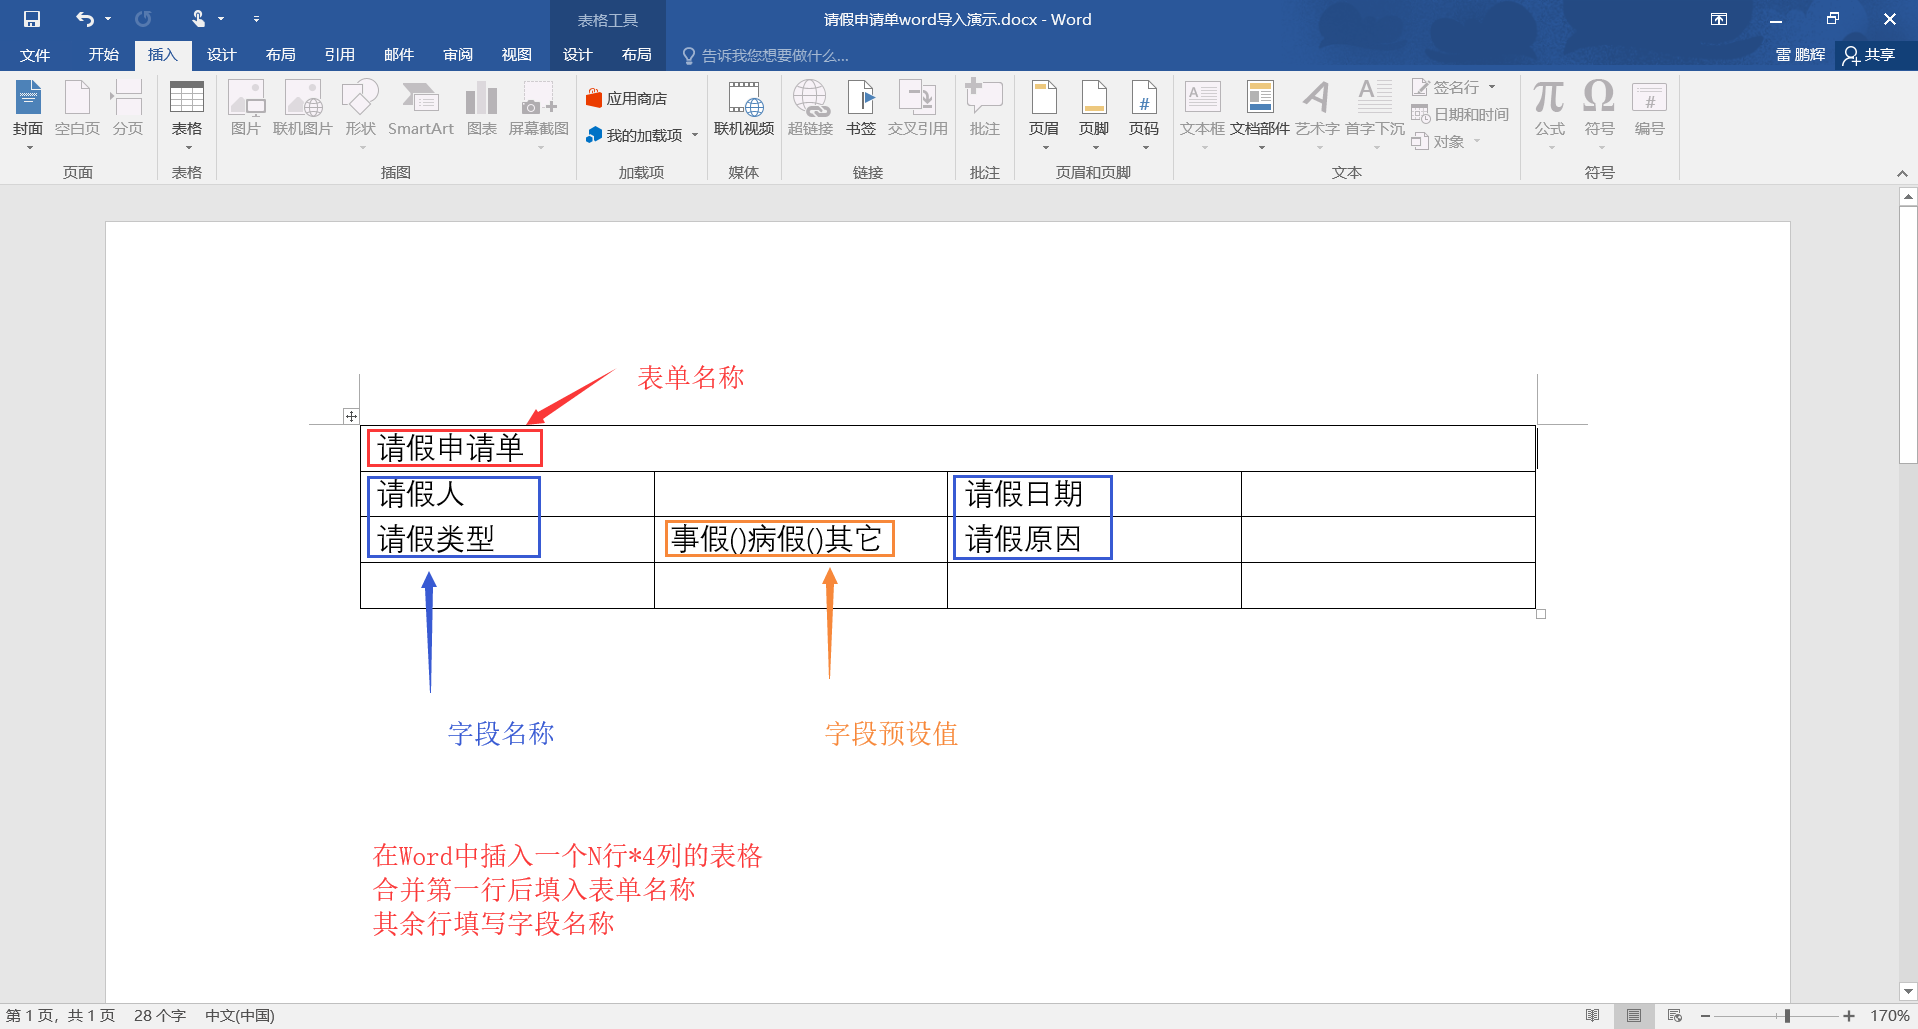Click the zoom out minus button

click(x=1705, y=1016)
